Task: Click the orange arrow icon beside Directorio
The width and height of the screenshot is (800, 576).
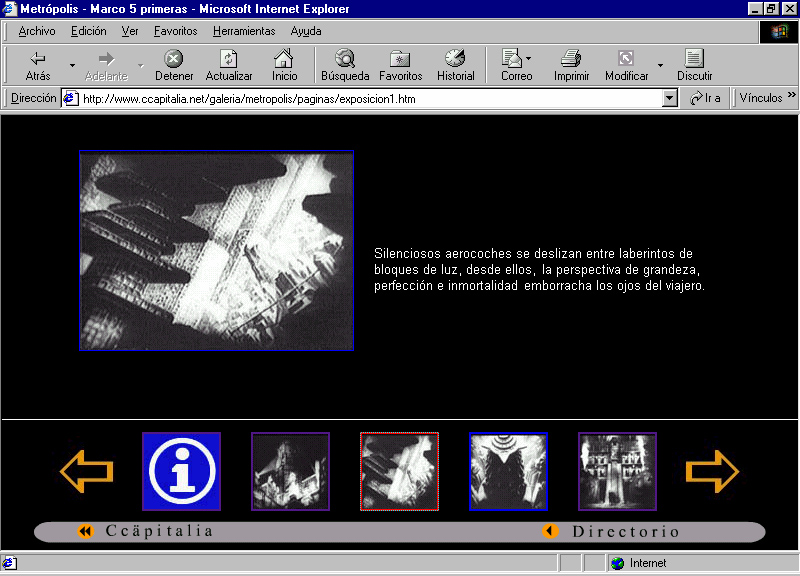Action: pyautogui.click(x=551, y=531)
